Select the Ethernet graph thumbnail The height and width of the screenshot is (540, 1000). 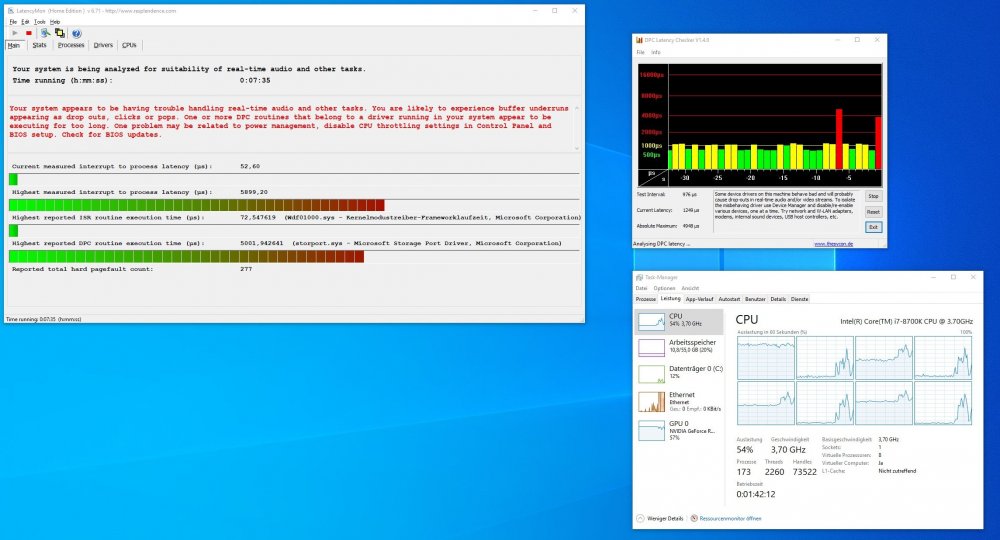(x=651, y=402)
